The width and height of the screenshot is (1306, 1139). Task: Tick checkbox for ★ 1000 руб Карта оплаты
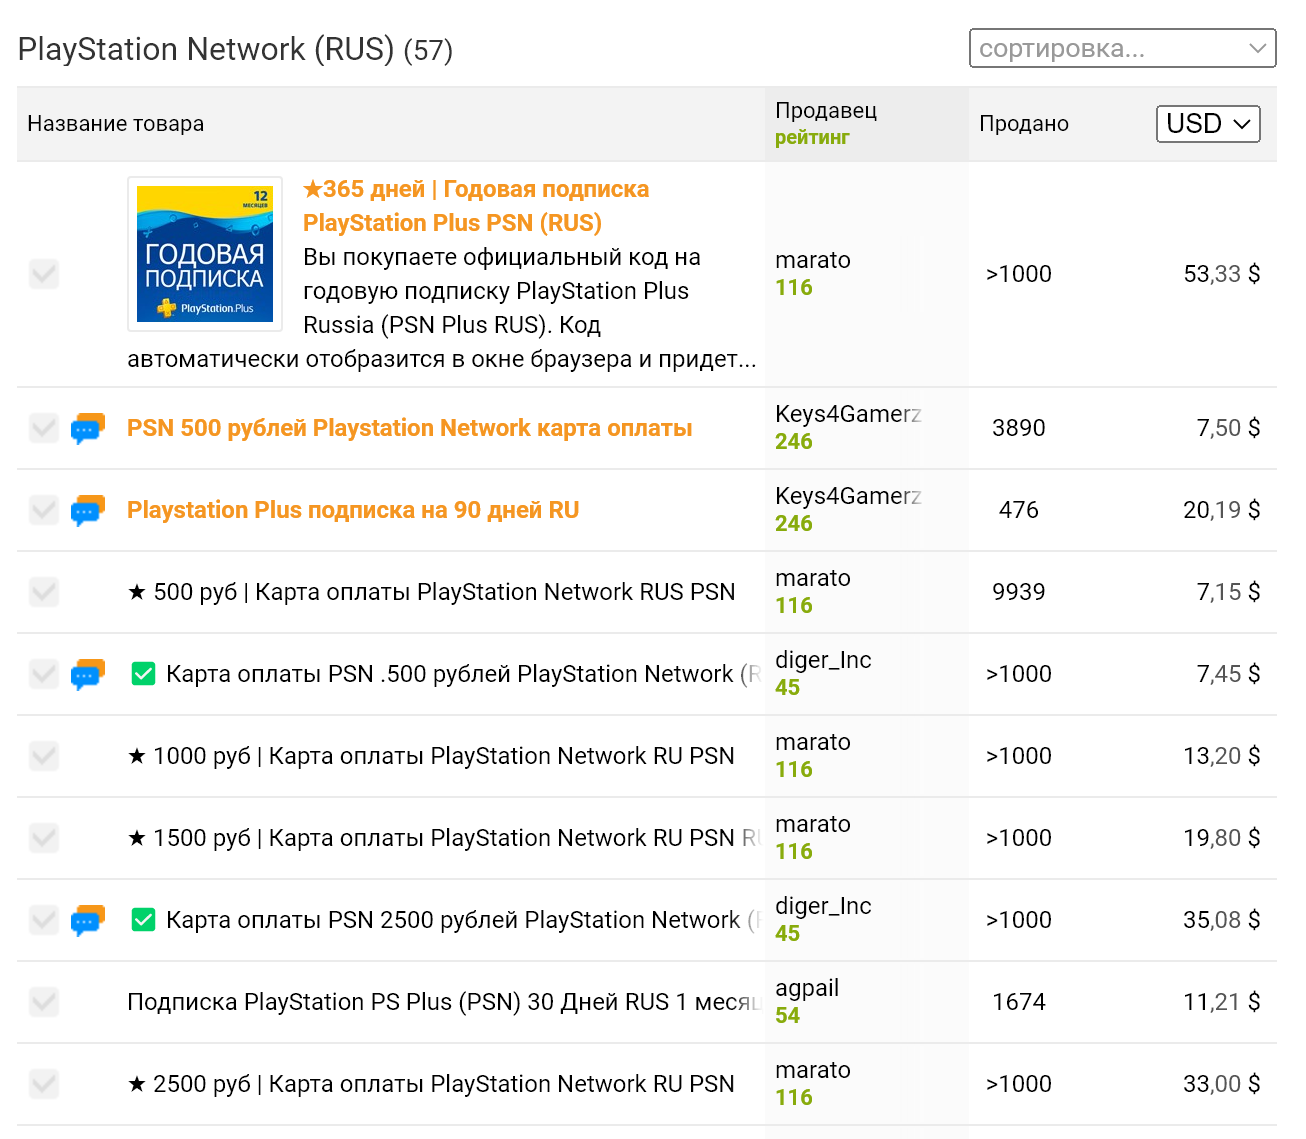click(x=44, y=756)
